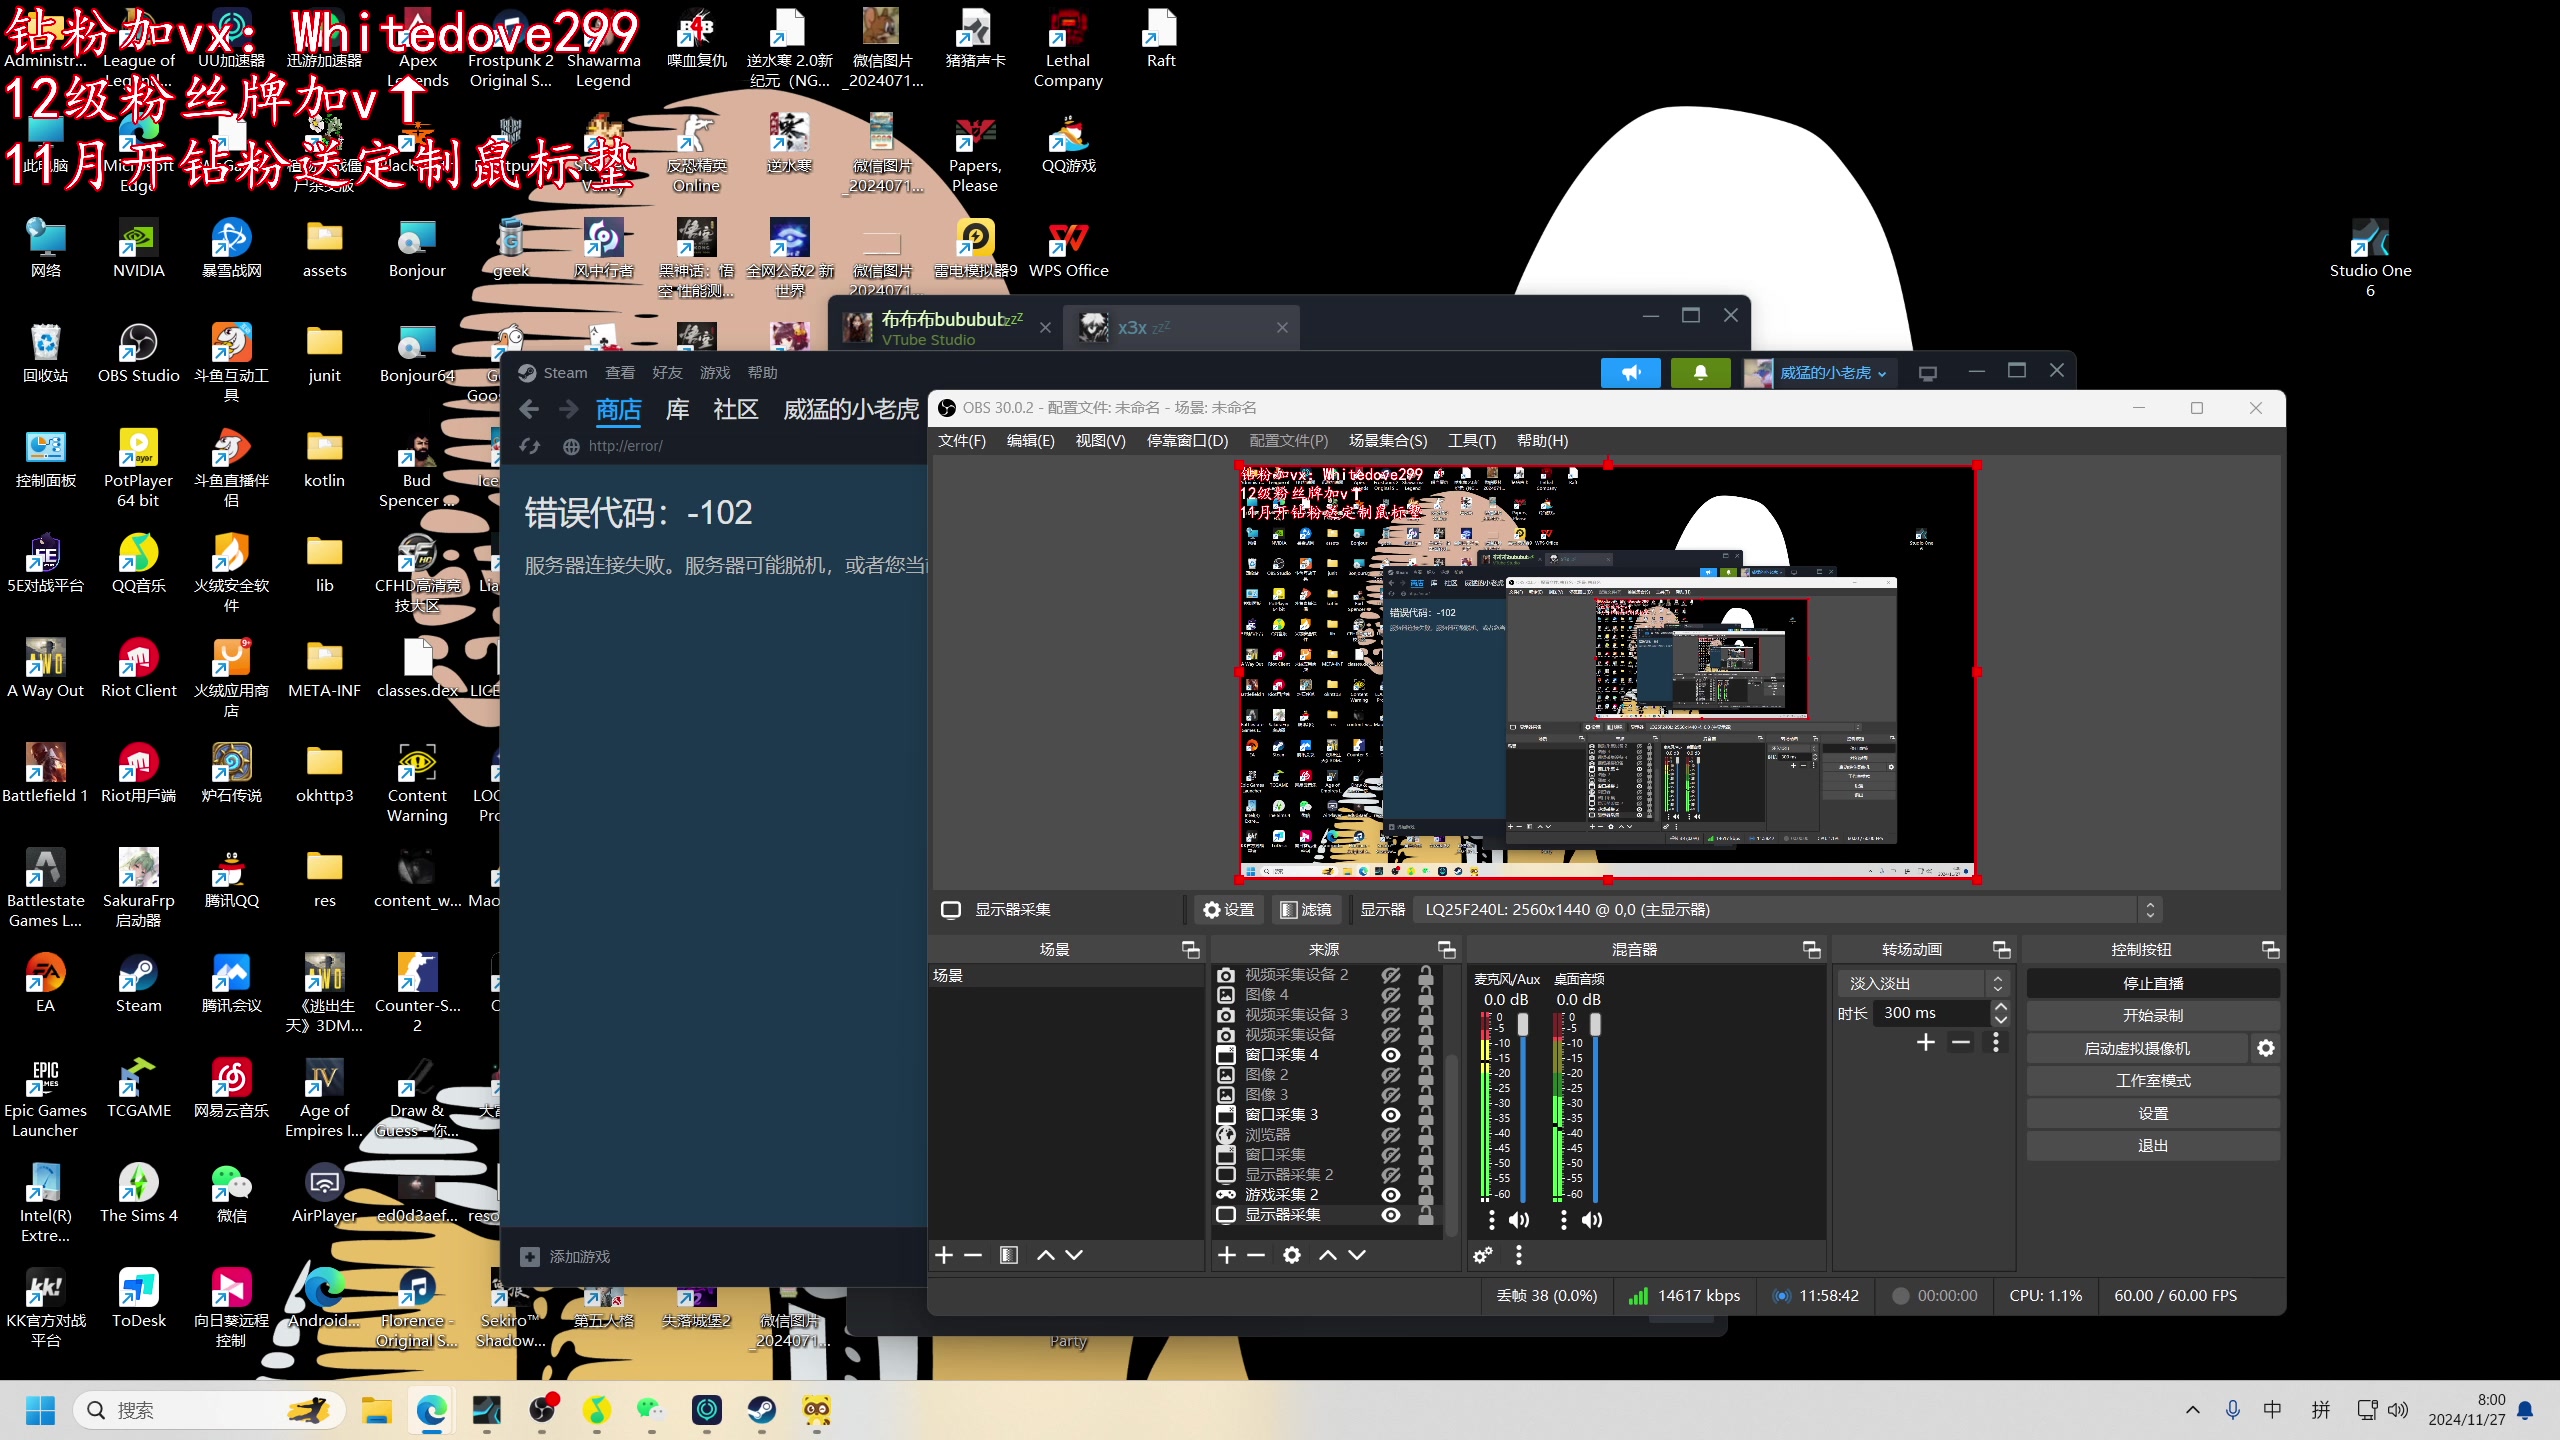Show 视频采集设备 2 source via eye toggle
Image resolution: width=2560 pixels, height=1440 pixels.
[x=1391, y=975]
